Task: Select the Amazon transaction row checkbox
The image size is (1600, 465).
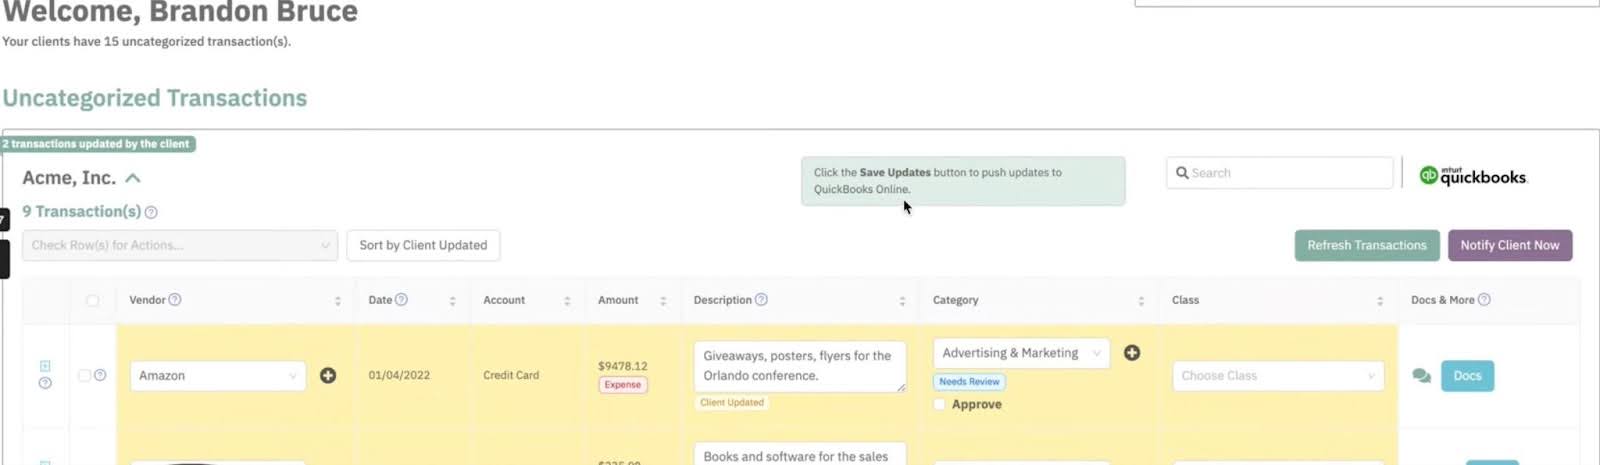Action: point(85,376)
